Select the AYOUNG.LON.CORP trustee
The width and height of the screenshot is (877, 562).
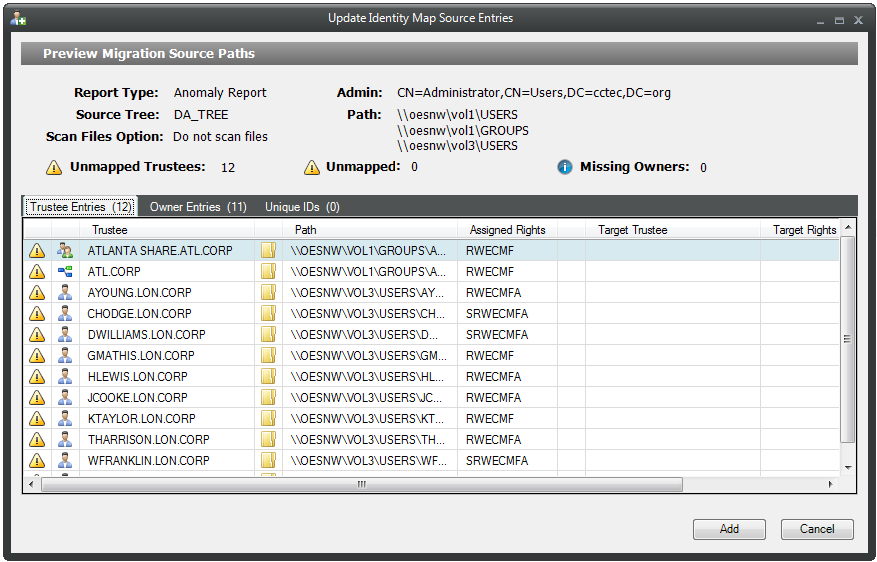pyautogui.click(x=139, y=292)
